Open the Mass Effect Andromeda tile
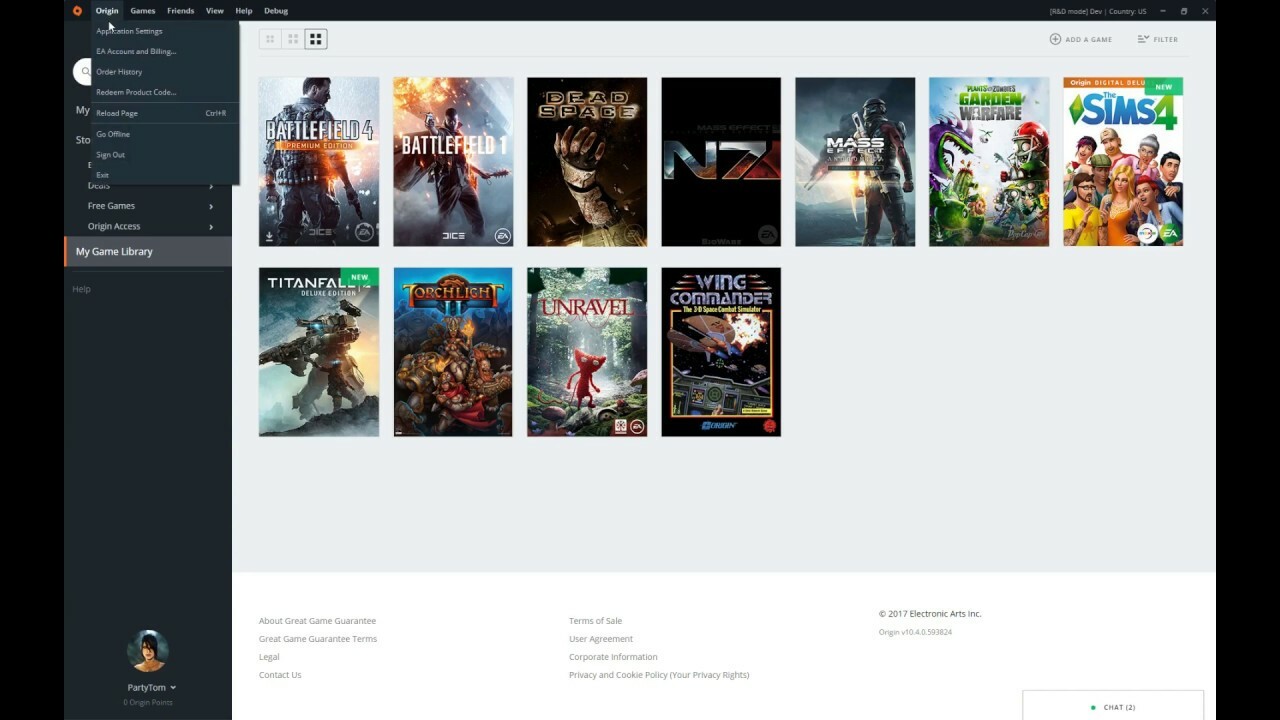 coord(855,162)
